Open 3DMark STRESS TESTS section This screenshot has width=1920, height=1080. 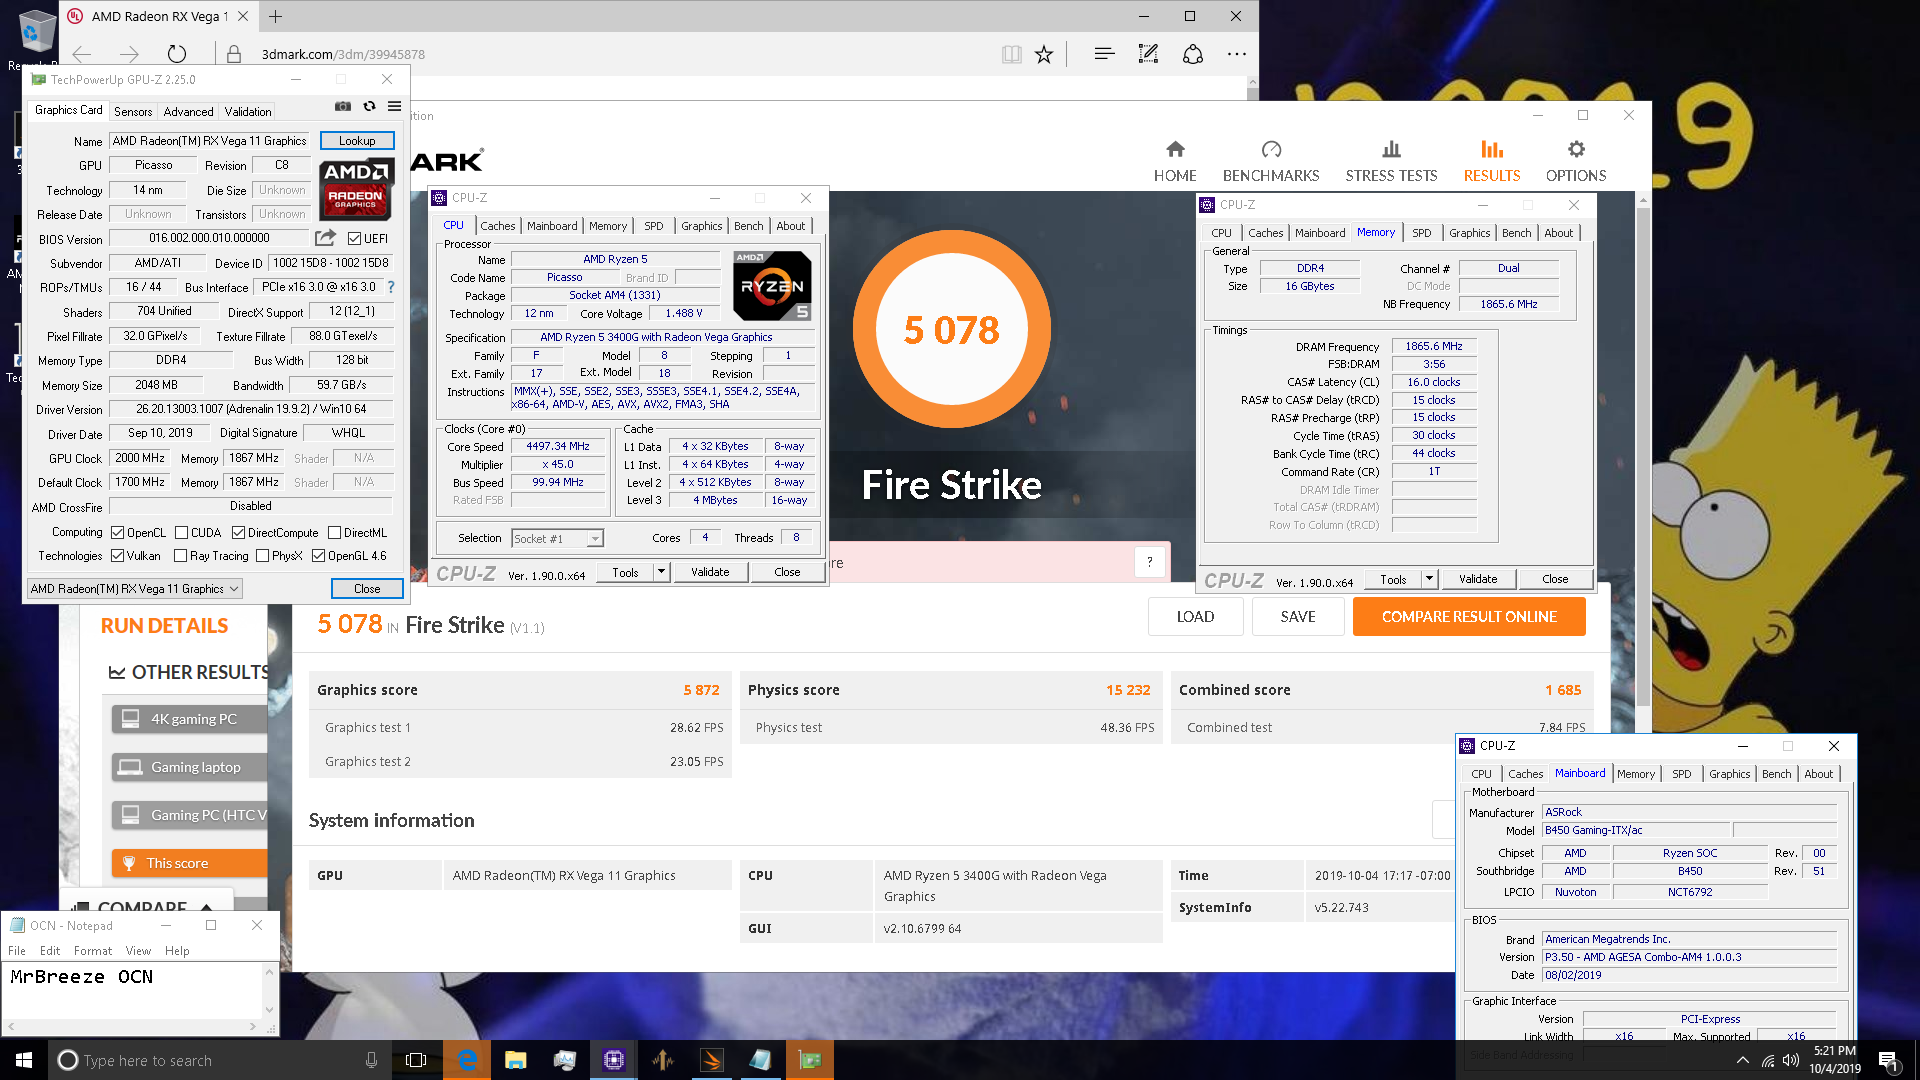point(1391,162)
